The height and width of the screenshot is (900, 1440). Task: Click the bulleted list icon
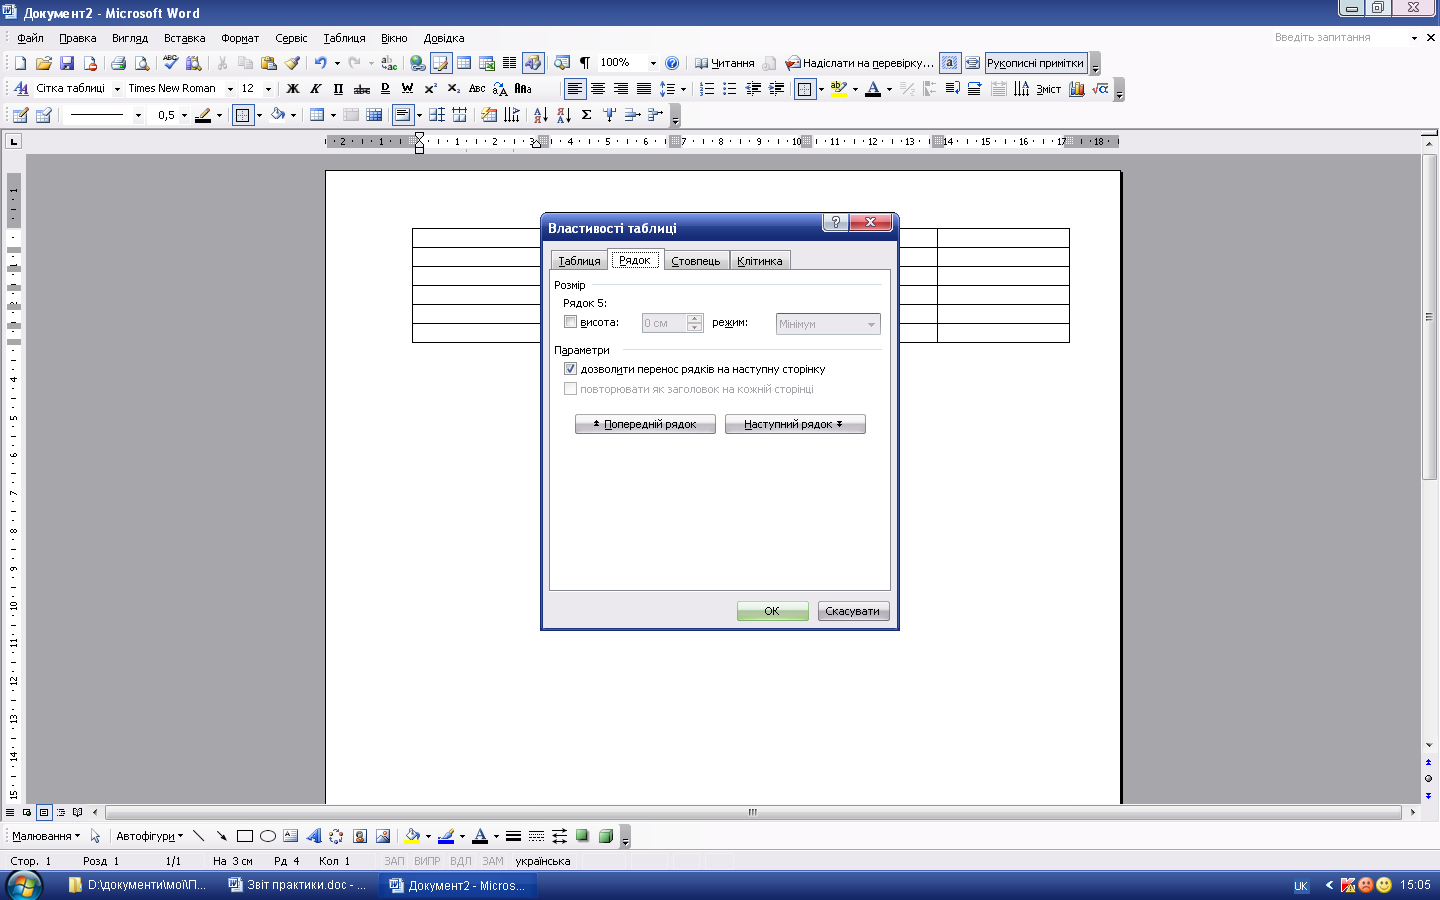[x=730, y=89]
